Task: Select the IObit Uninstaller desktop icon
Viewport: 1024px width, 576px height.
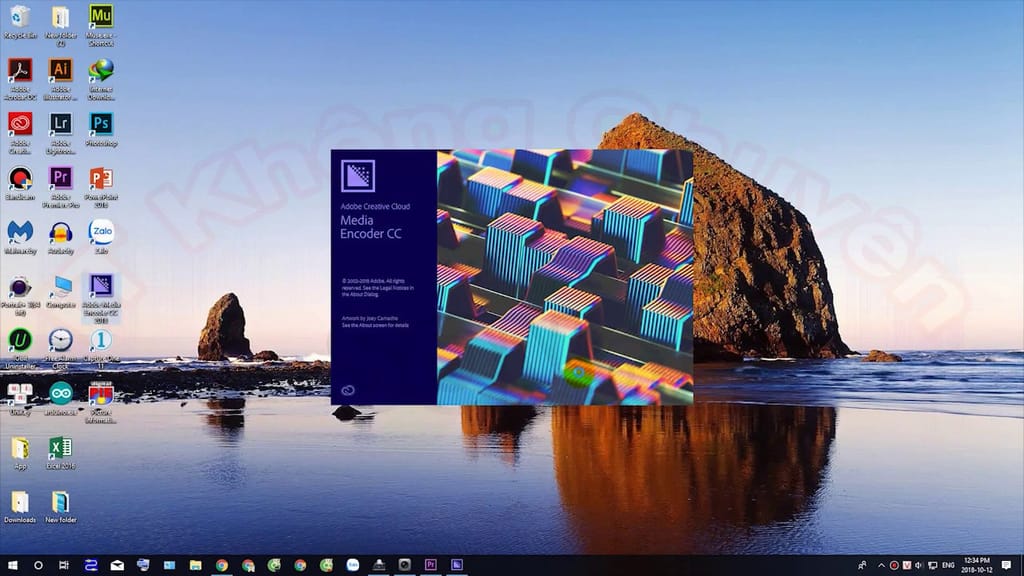Action: click(x=20, y=349)
